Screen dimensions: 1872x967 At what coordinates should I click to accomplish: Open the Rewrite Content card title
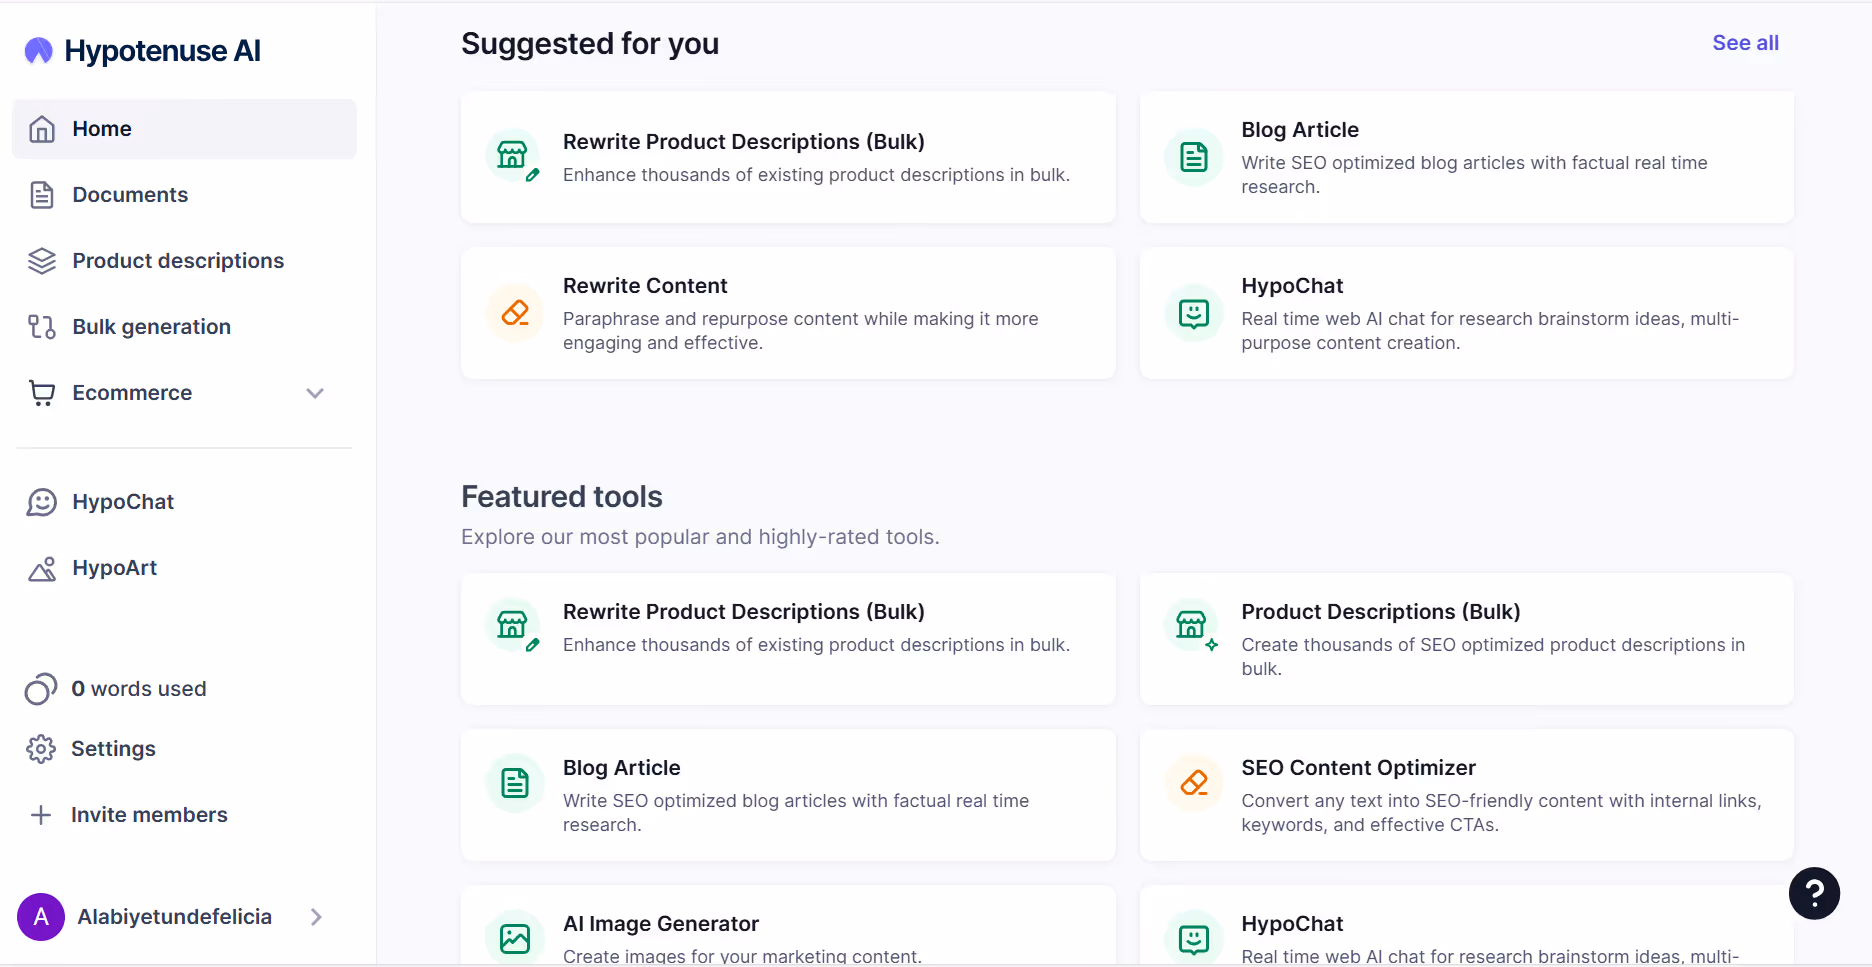pyautogui.click(x=645, y=286)
